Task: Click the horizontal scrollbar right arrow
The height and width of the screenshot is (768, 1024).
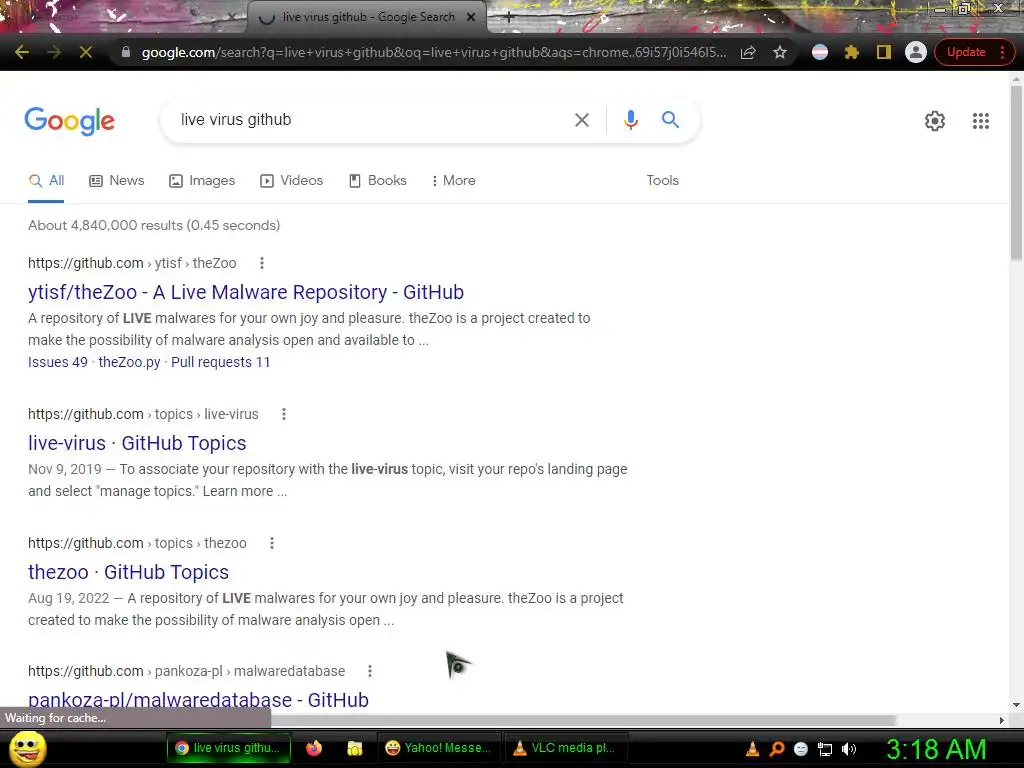Action: (x=1002, y=720)
